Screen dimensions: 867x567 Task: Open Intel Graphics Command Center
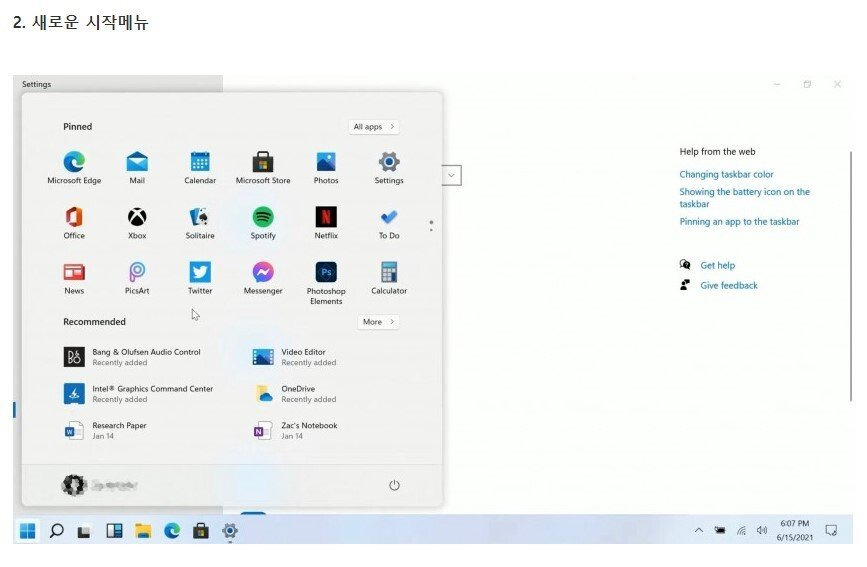pos(139,394)
